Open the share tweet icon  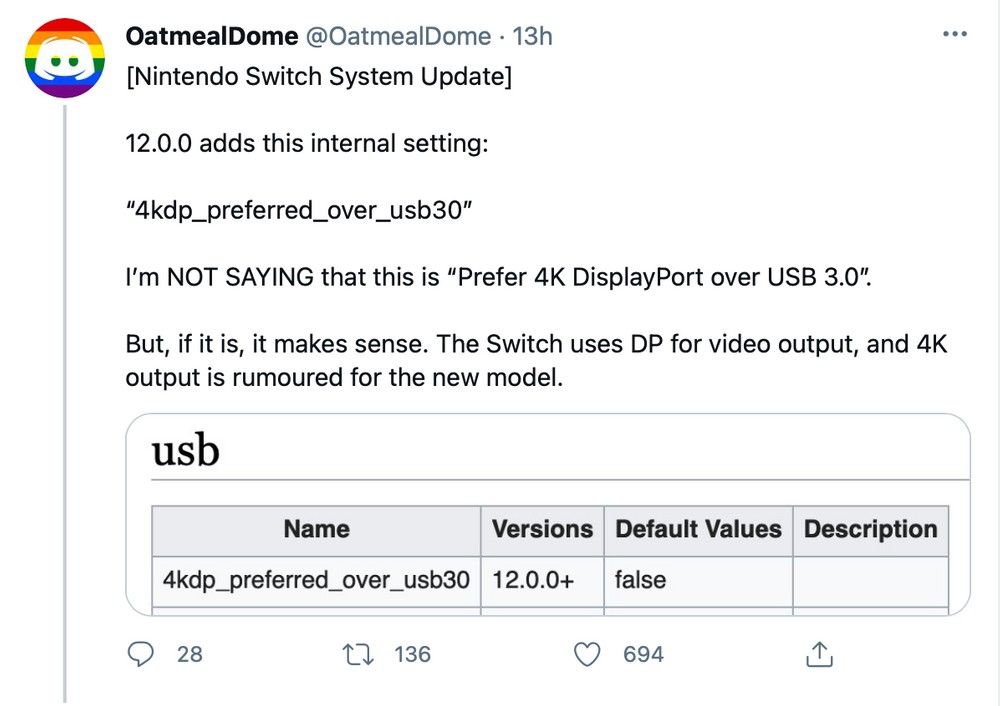pos(819,654)
